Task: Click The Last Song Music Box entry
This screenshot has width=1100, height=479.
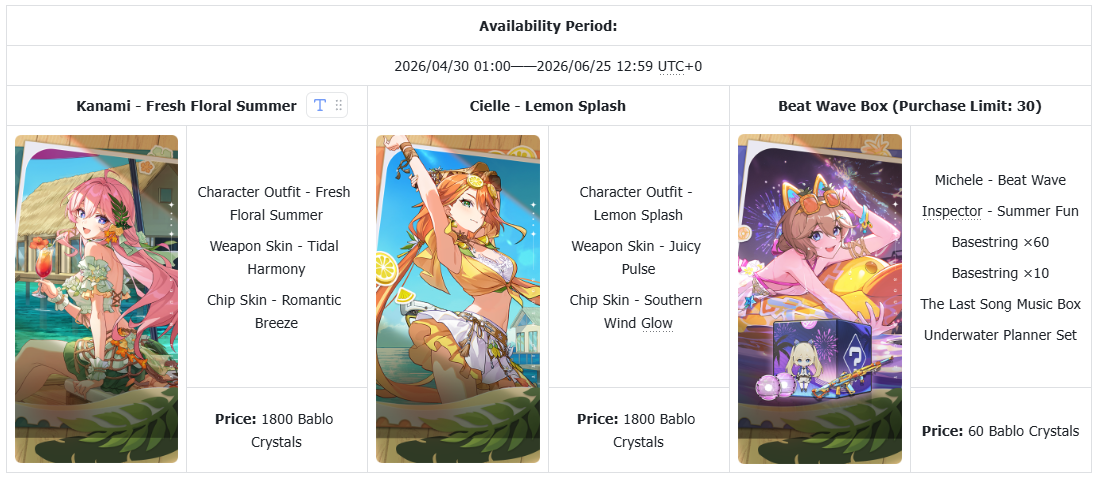Action: tap(1000, 304)
